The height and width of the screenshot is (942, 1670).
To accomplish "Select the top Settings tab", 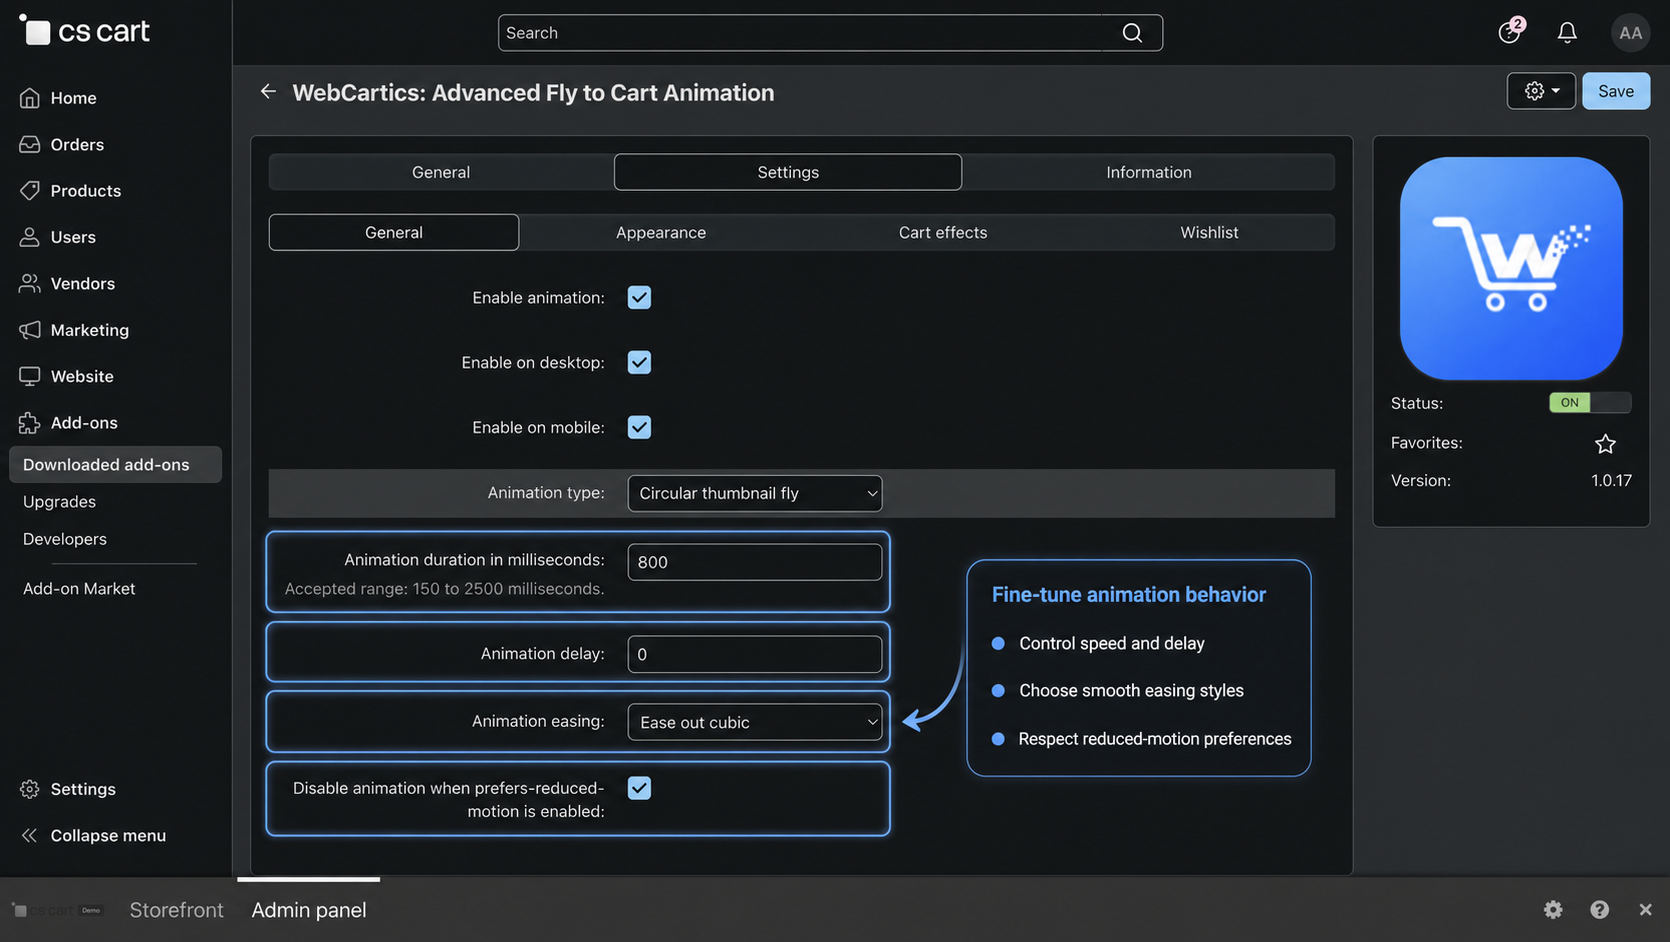I will [788, 172].
